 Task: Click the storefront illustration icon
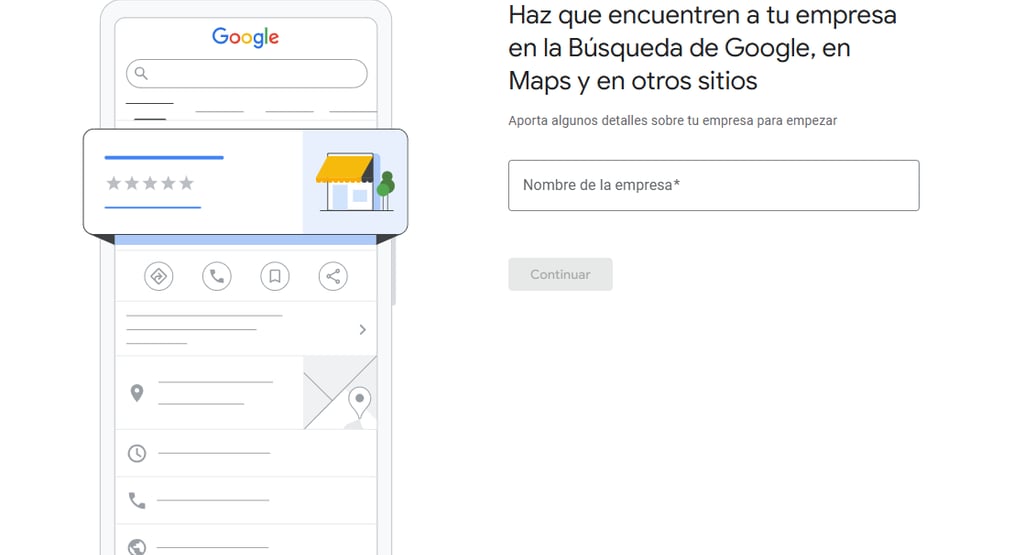pos(355,182)
